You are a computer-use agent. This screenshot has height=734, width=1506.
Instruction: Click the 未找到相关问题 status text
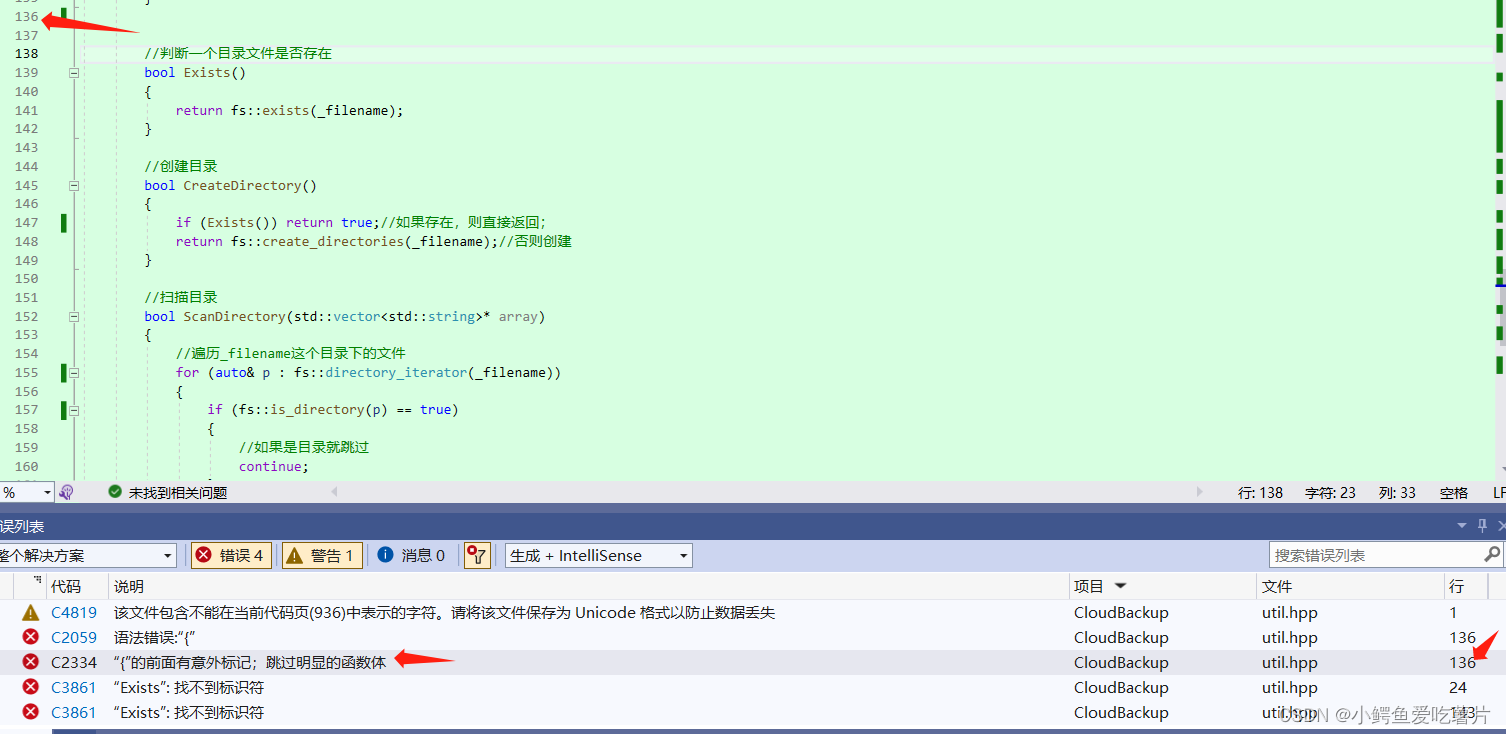[x=178, y=492]
